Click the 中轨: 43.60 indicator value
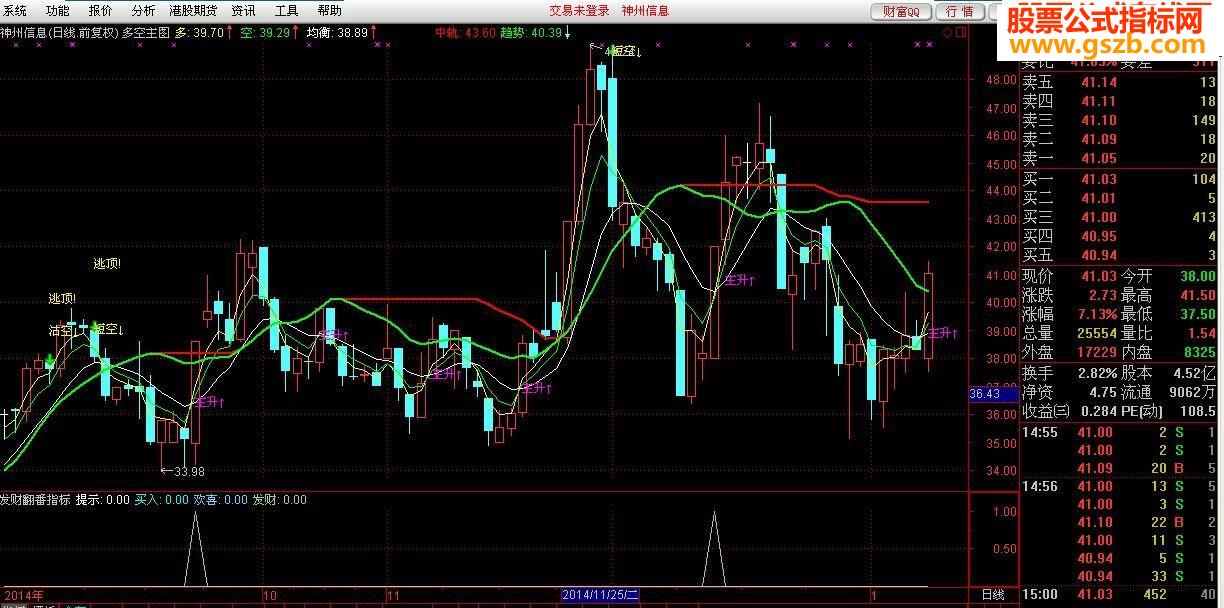Viewport: 1224px width, 608px height. click(466, 33)
